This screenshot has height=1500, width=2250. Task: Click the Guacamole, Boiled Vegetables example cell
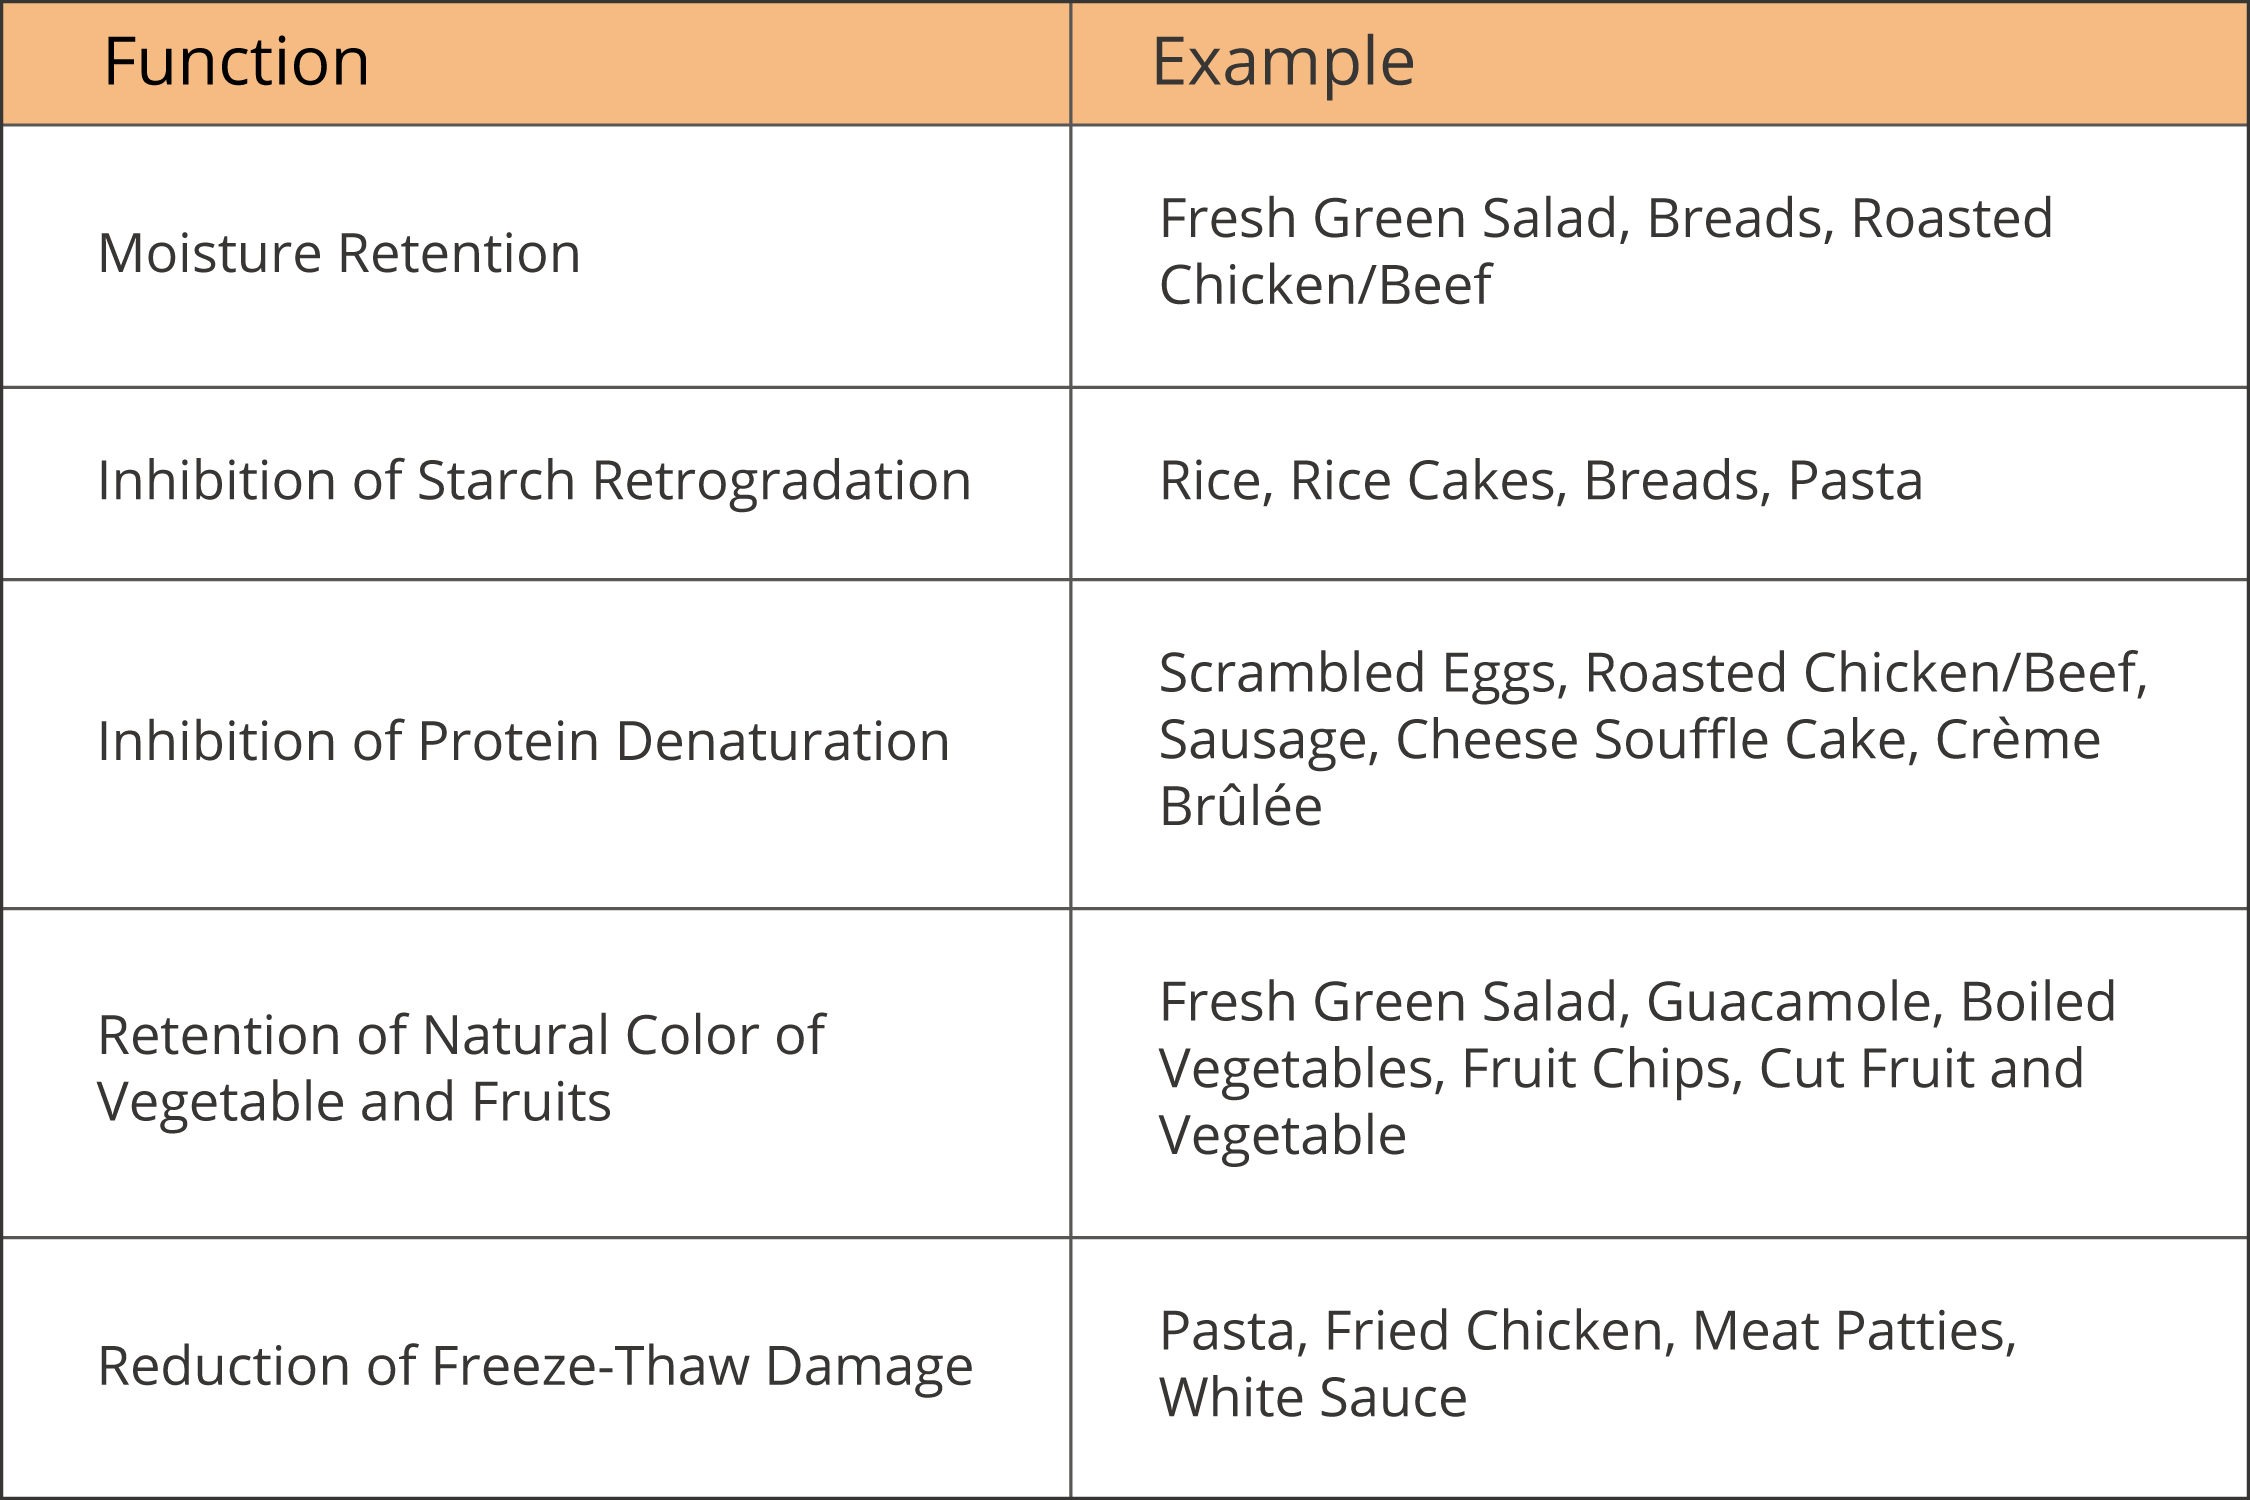1659,1073
